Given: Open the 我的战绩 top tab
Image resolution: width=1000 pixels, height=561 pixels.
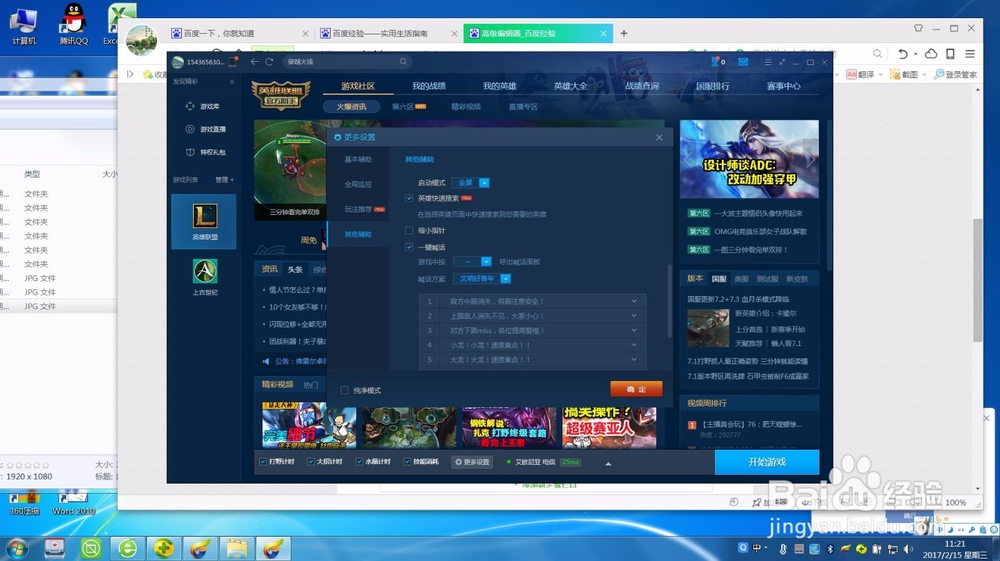Looking at the screenshot, I should pos(429,86).
